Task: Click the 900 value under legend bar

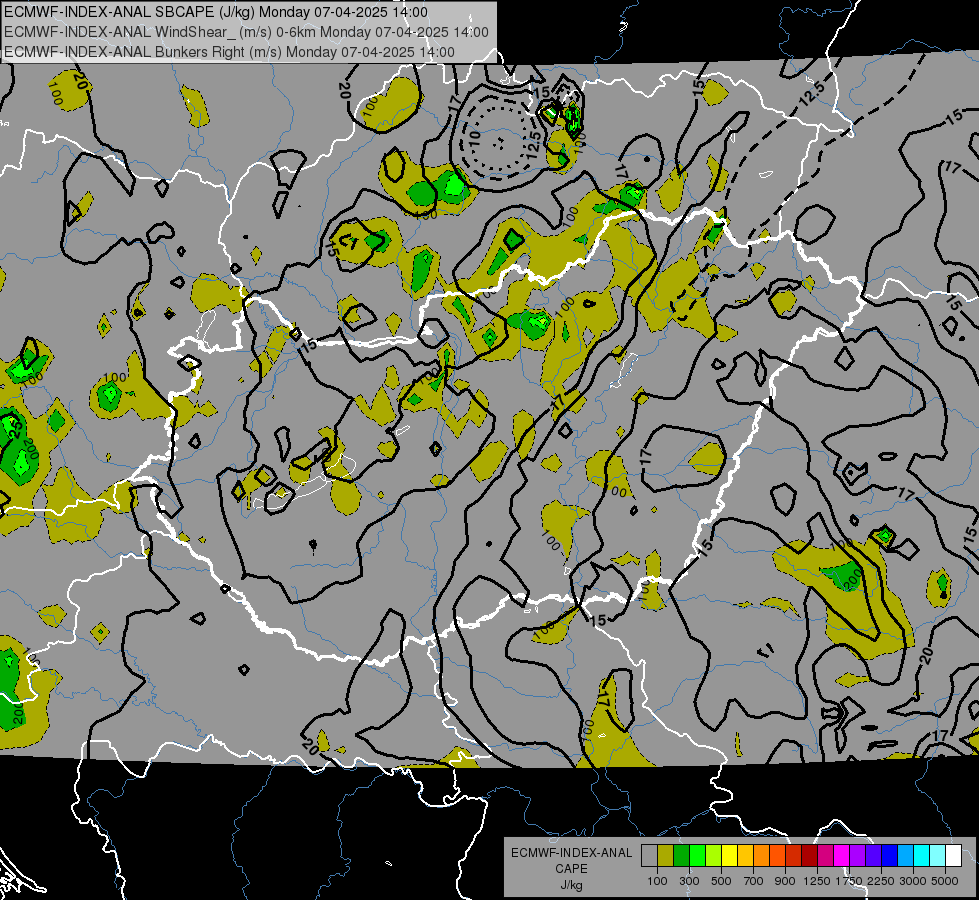Action: coord(785,881)
